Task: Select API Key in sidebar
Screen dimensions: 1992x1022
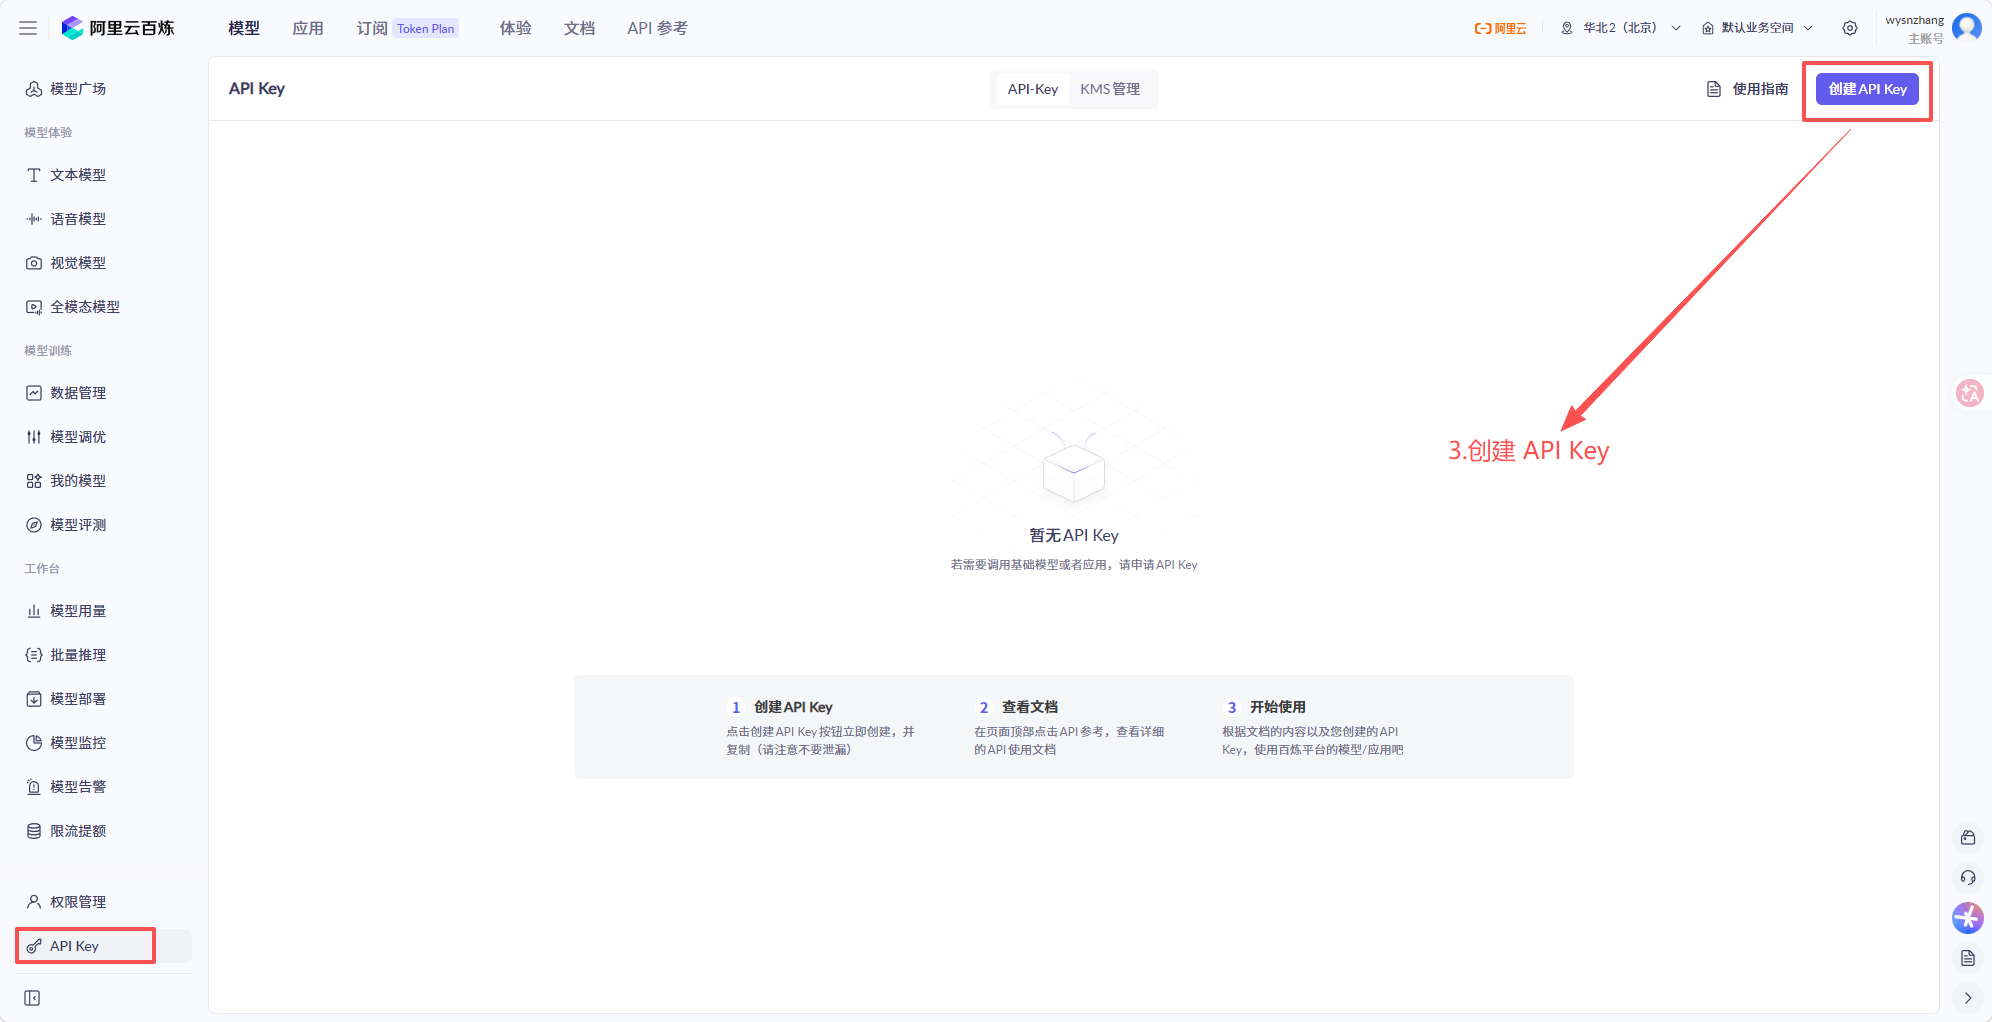Action: point(104,946)
